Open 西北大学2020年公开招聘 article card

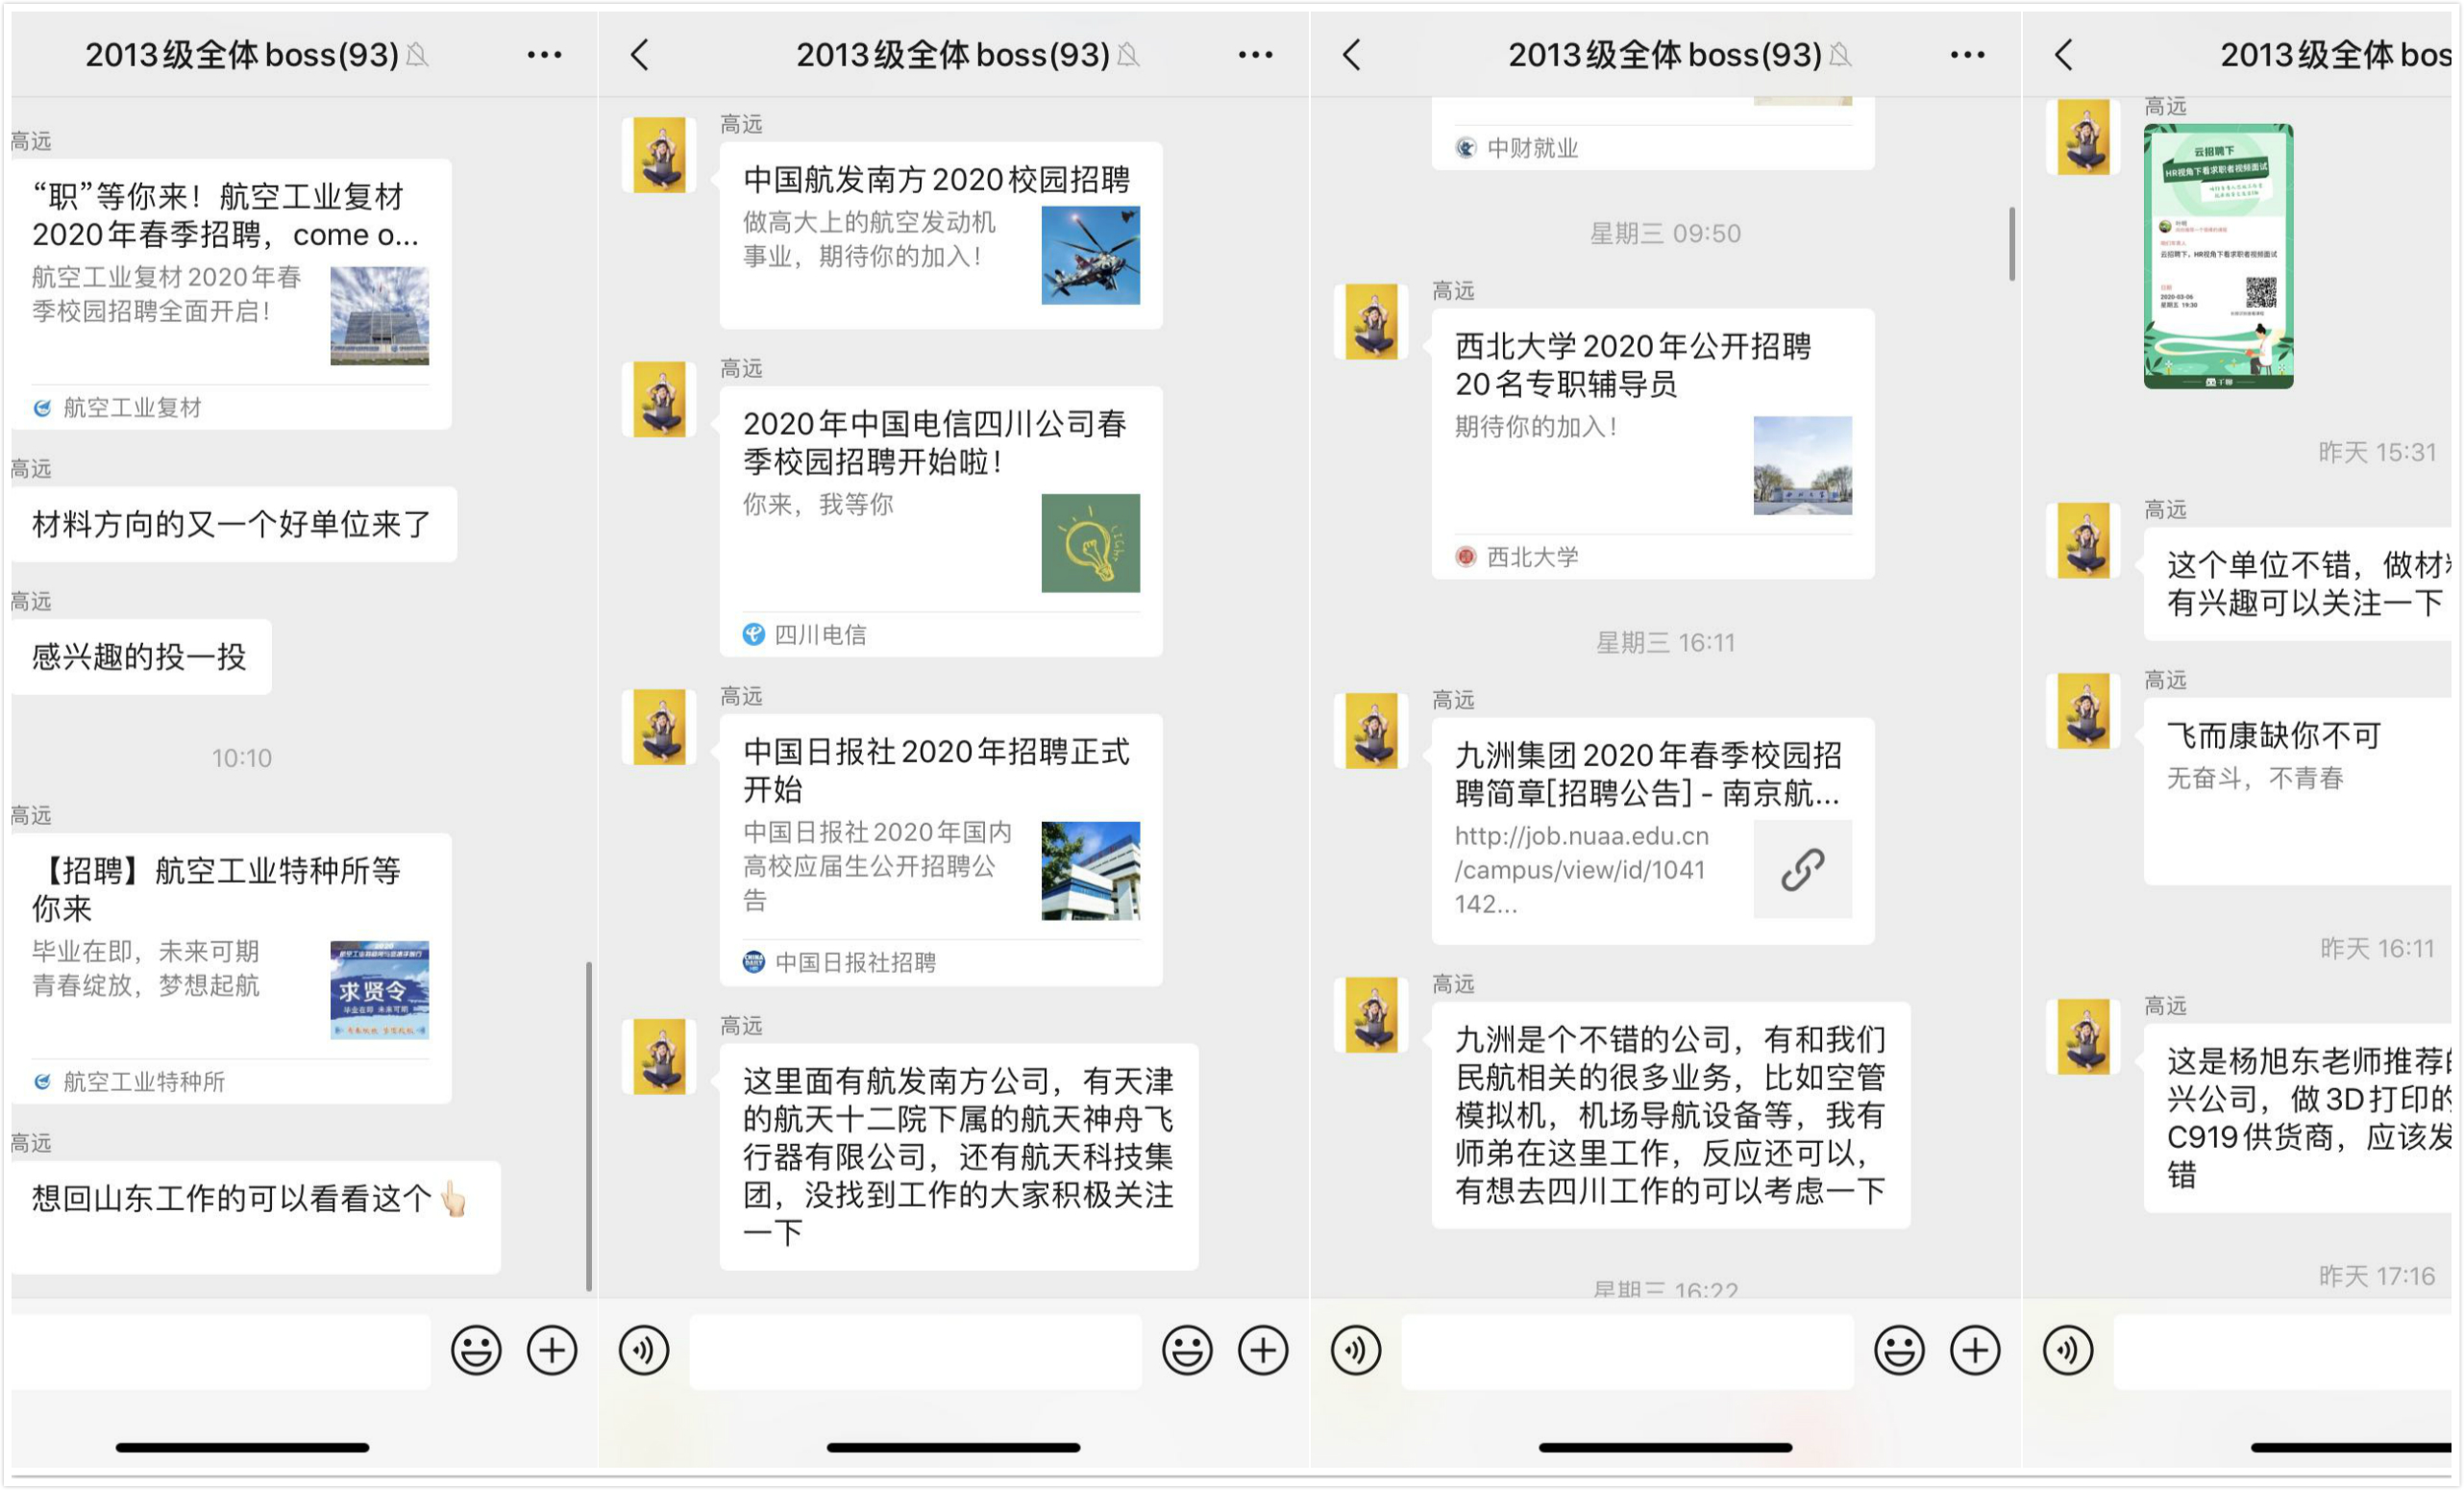tap(1652, 443)
